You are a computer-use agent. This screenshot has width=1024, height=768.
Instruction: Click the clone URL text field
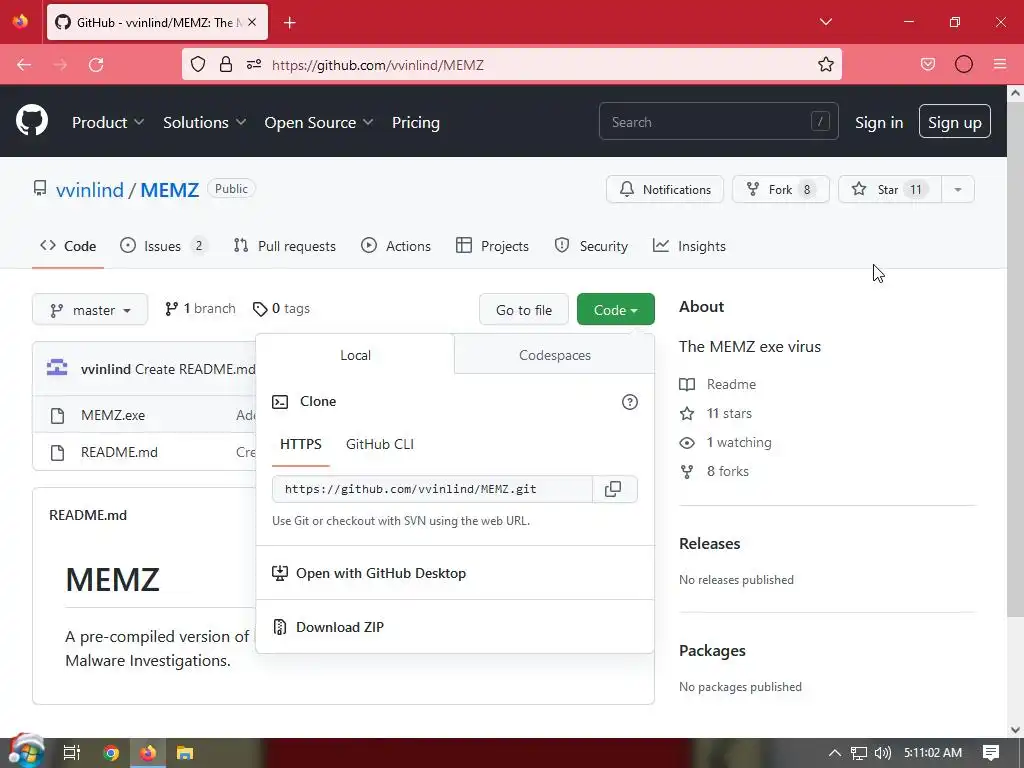[x=432, y=489]
